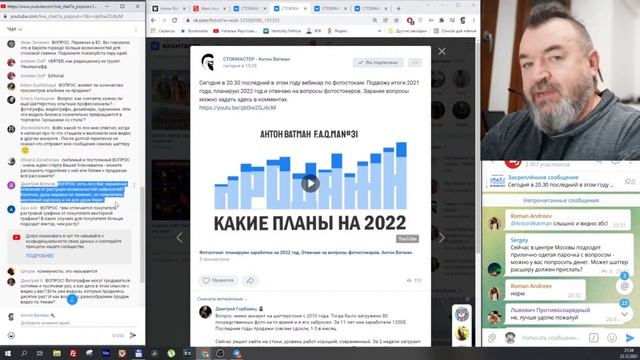Bookmark the page with the star icon

(x=396, y=20)
